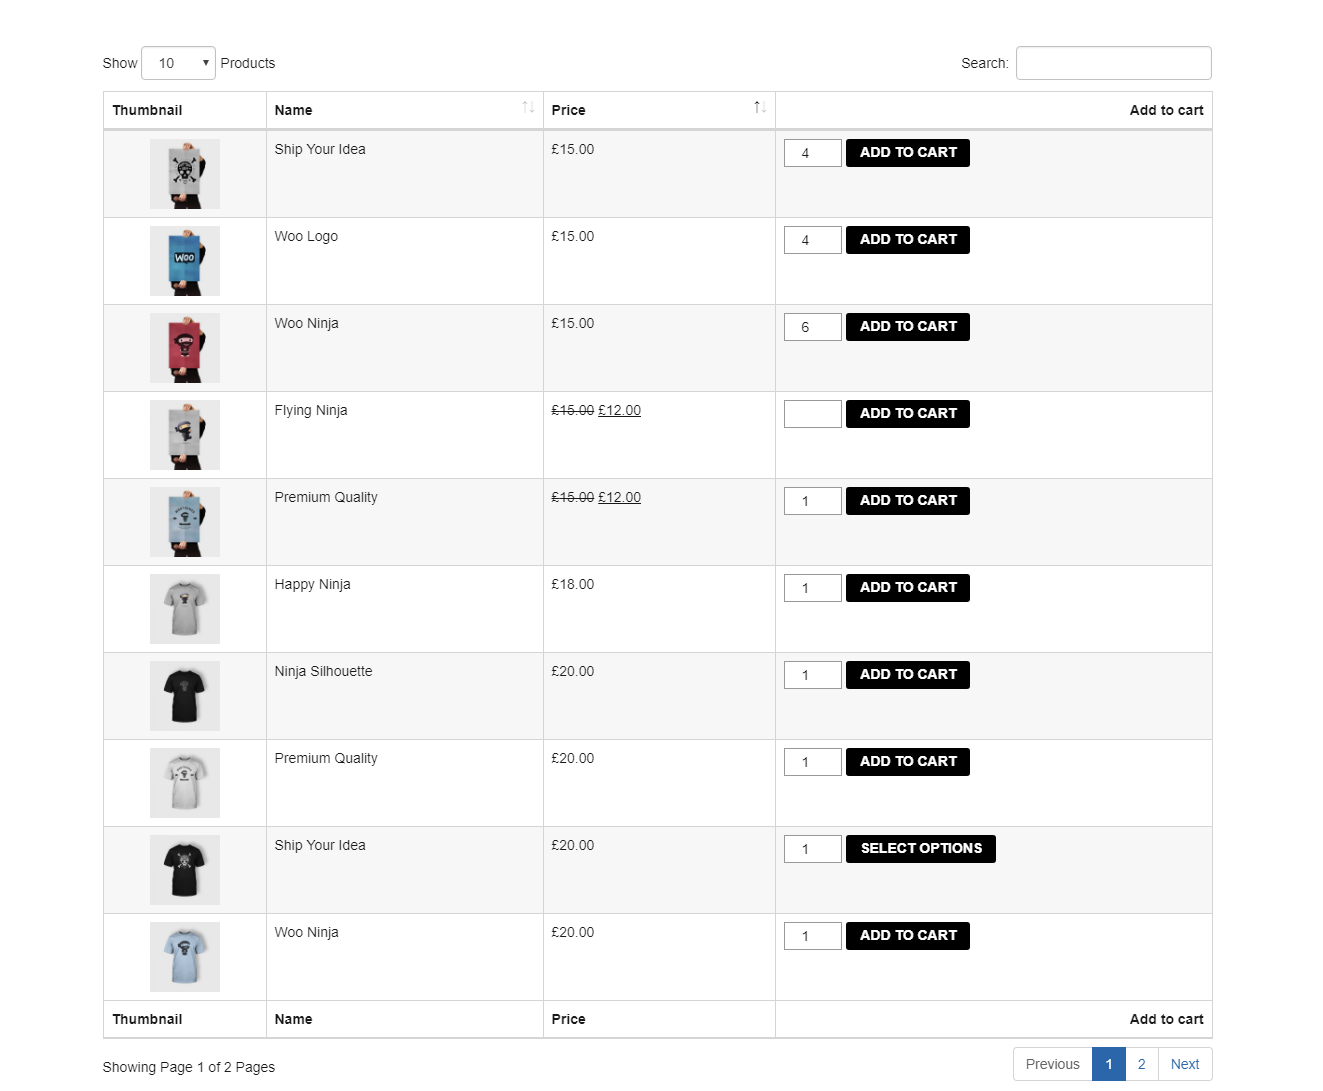Click the empty quantity field for Flying Ninja
This screenshot has width=1323, height=1091.
click(x=813, y=414)
